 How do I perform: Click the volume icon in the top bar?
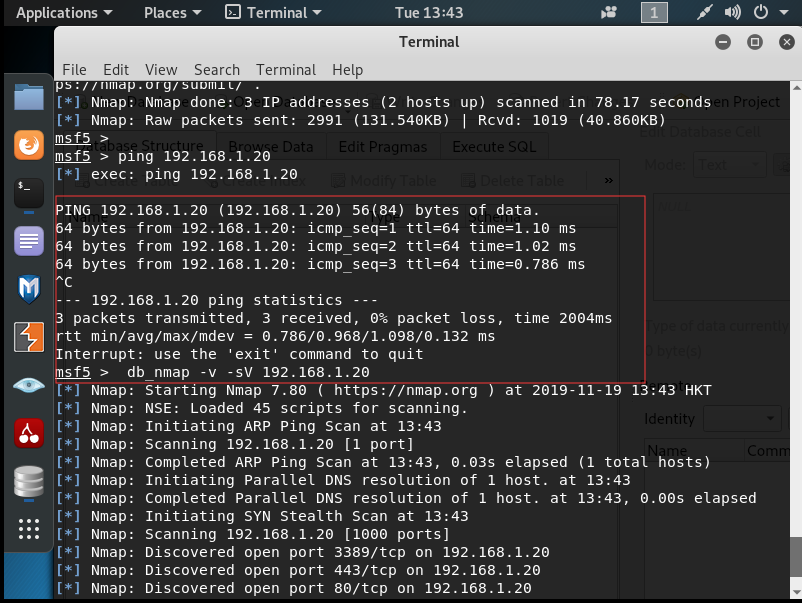733,13
